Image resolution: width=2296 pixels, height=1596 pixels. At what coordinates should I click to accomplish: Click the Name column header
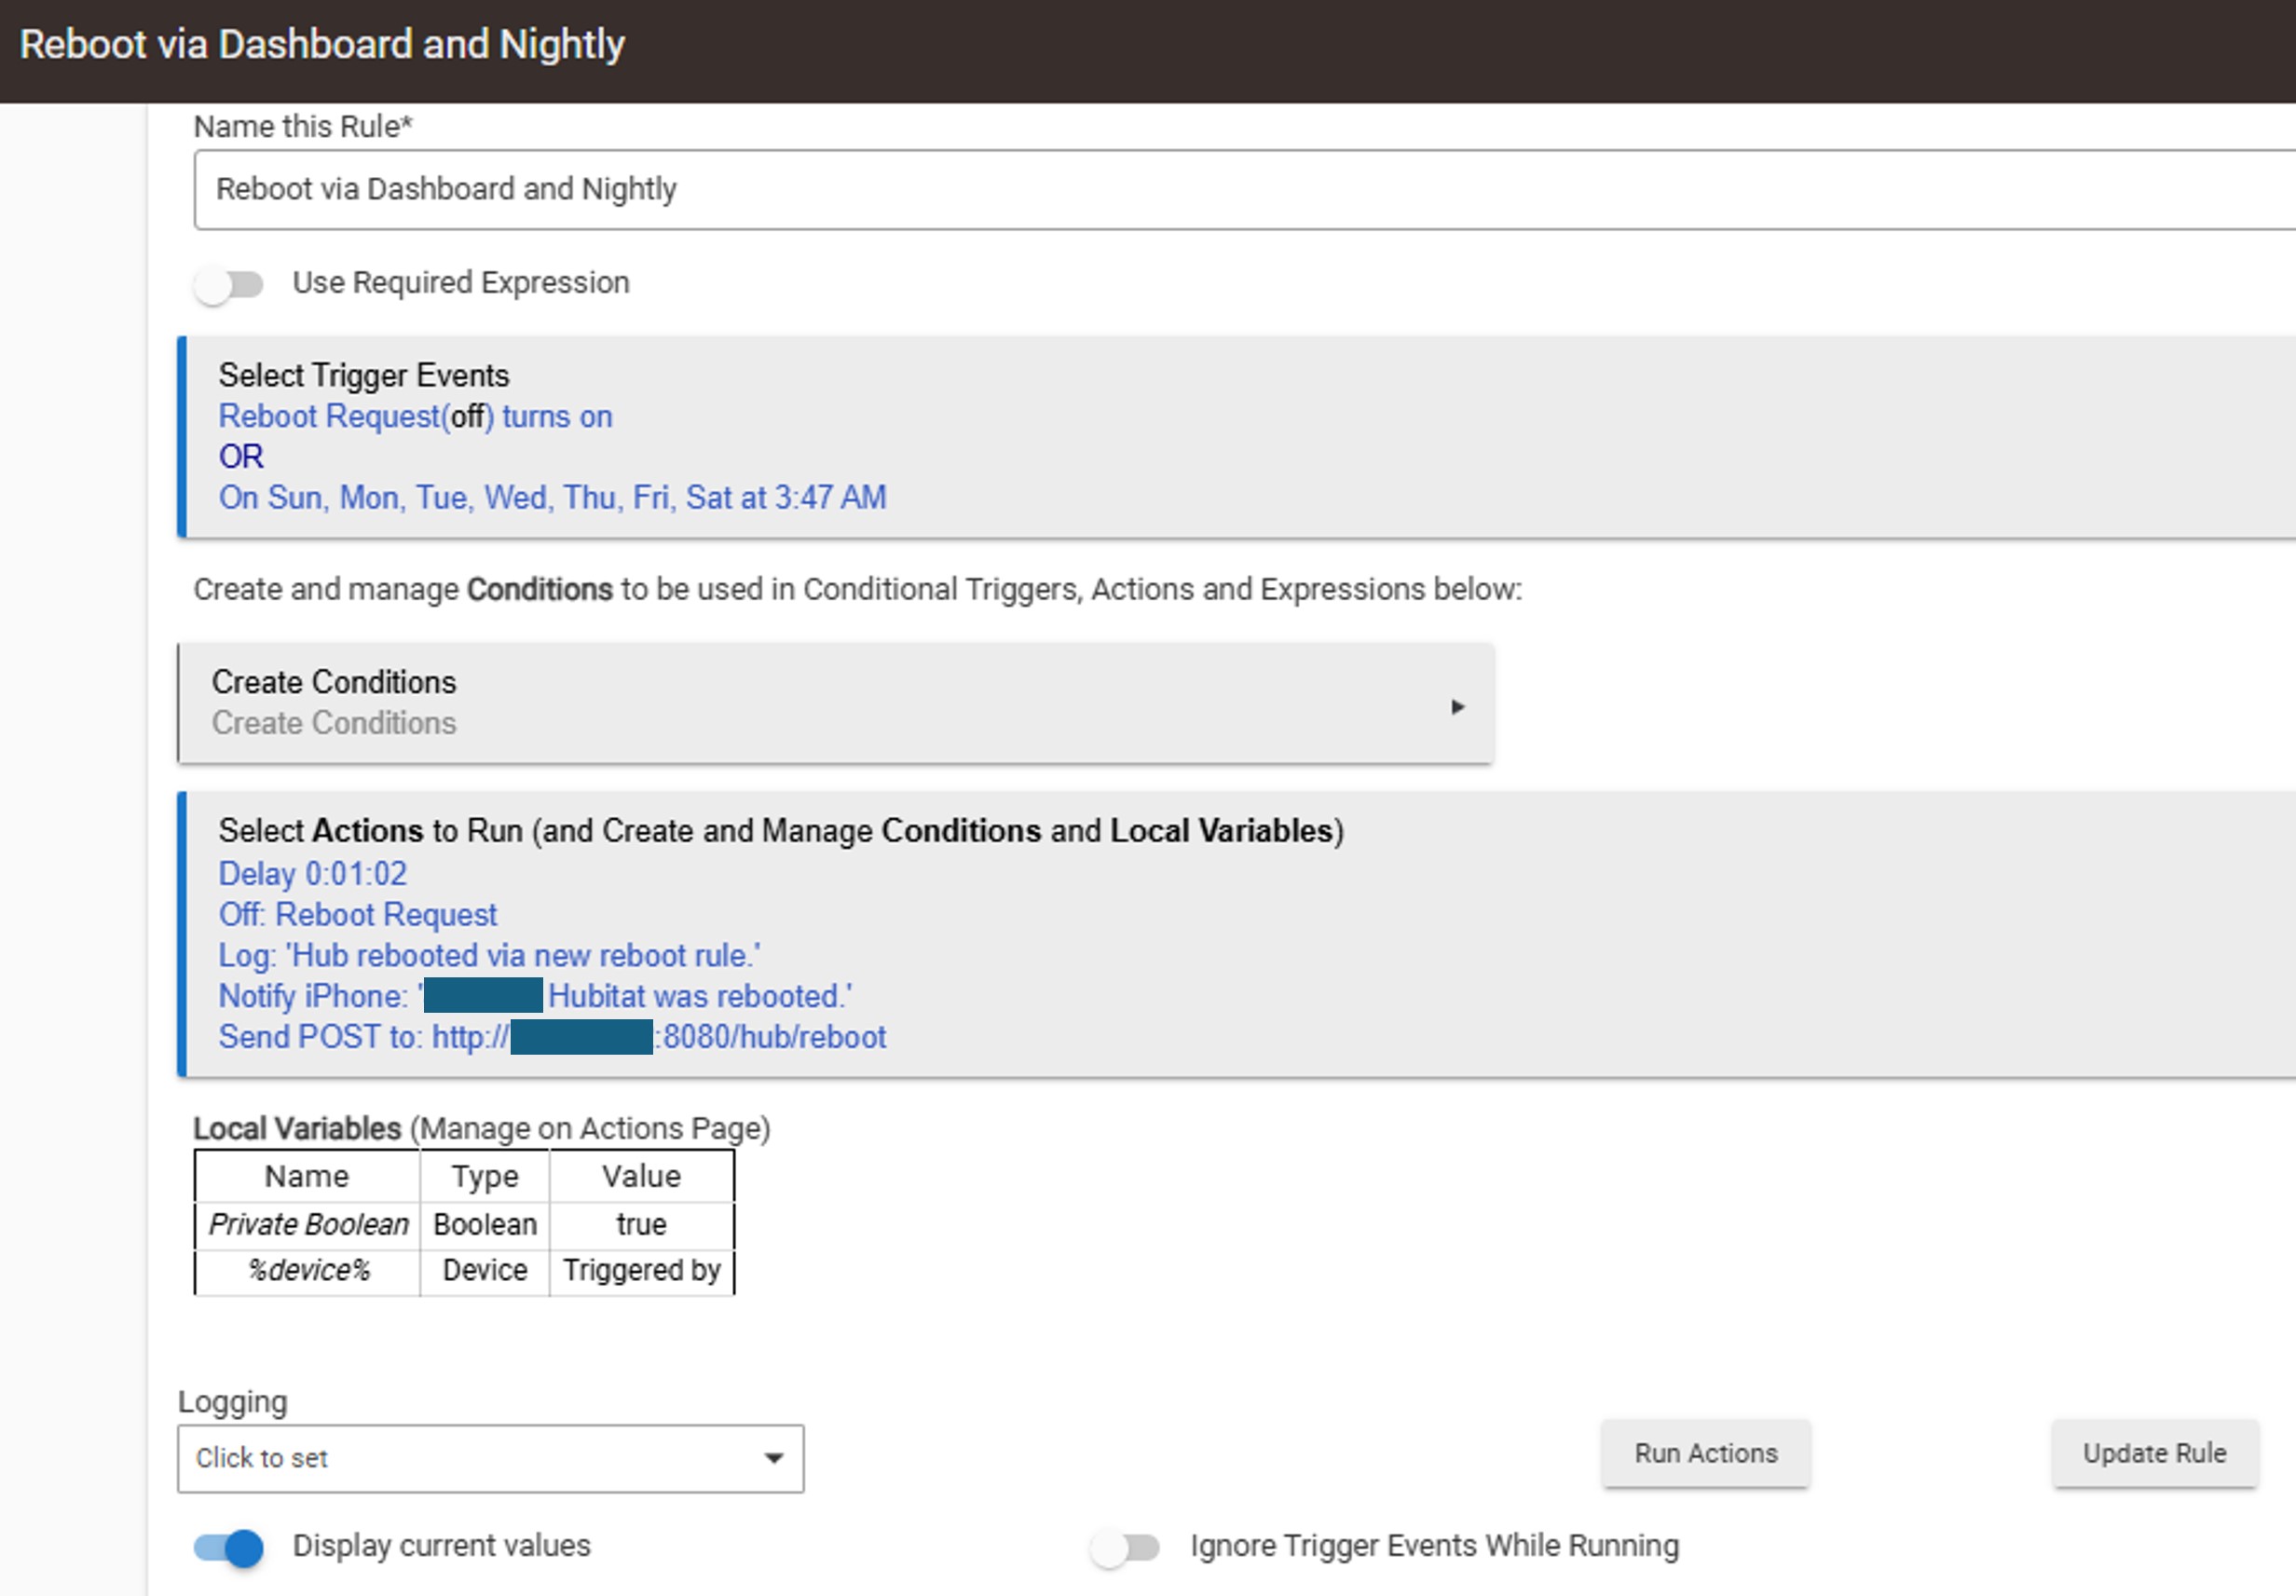[x=307, y=1177]
